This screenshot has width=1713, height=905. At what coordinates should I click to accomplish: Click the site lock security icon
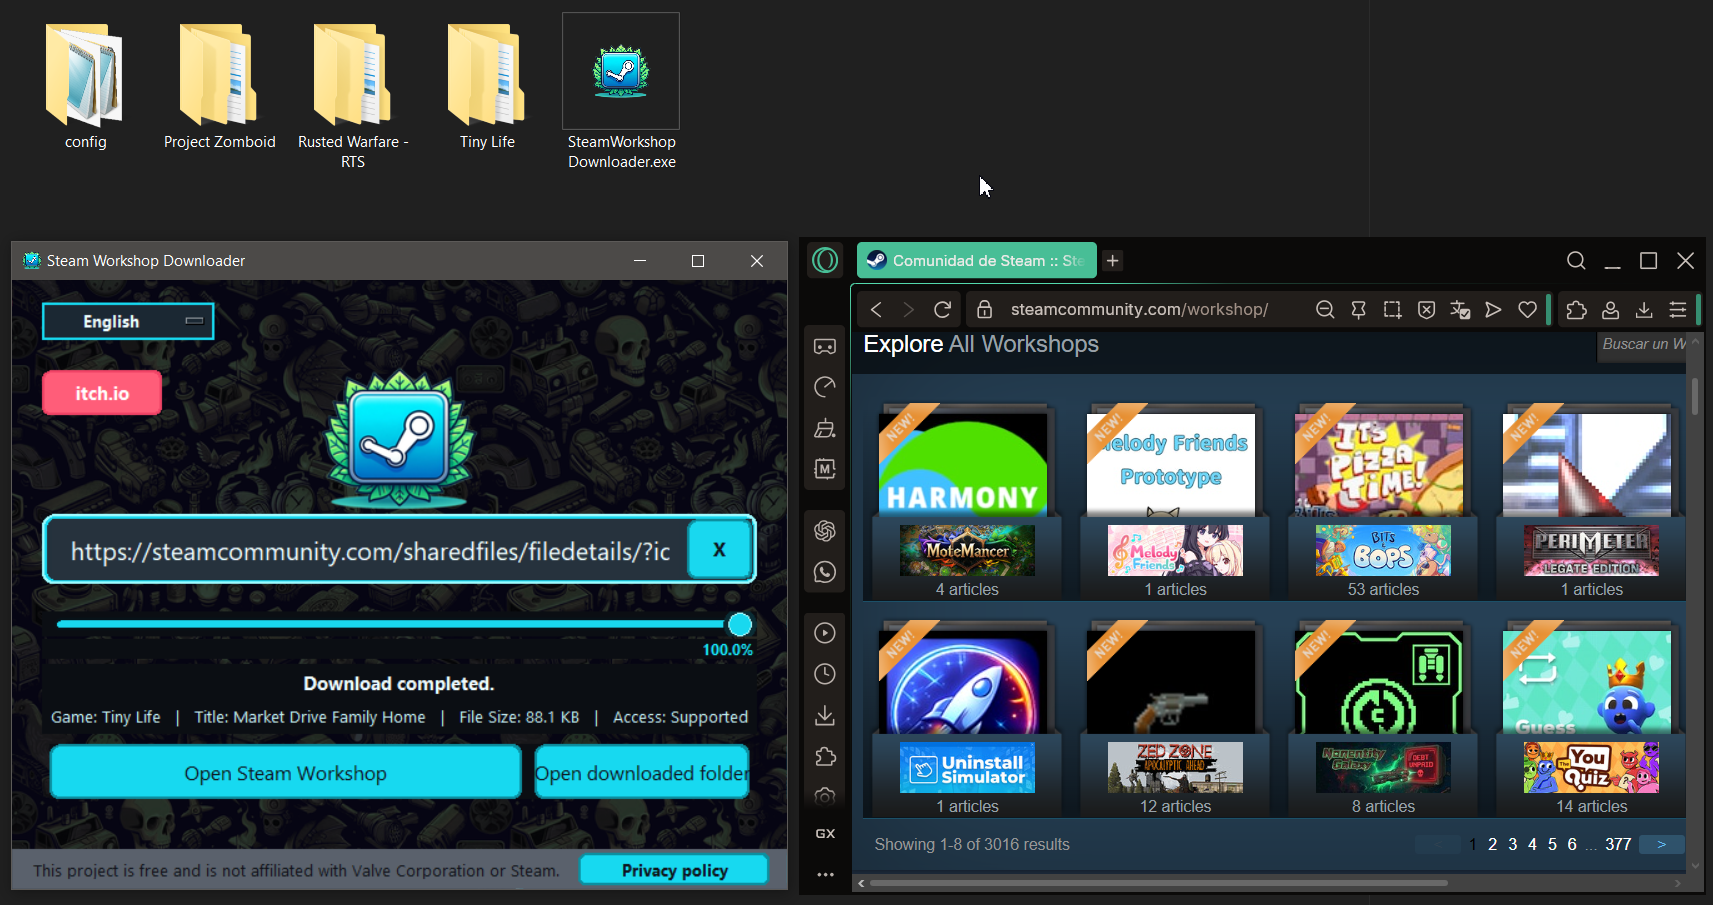coord(985,310)
